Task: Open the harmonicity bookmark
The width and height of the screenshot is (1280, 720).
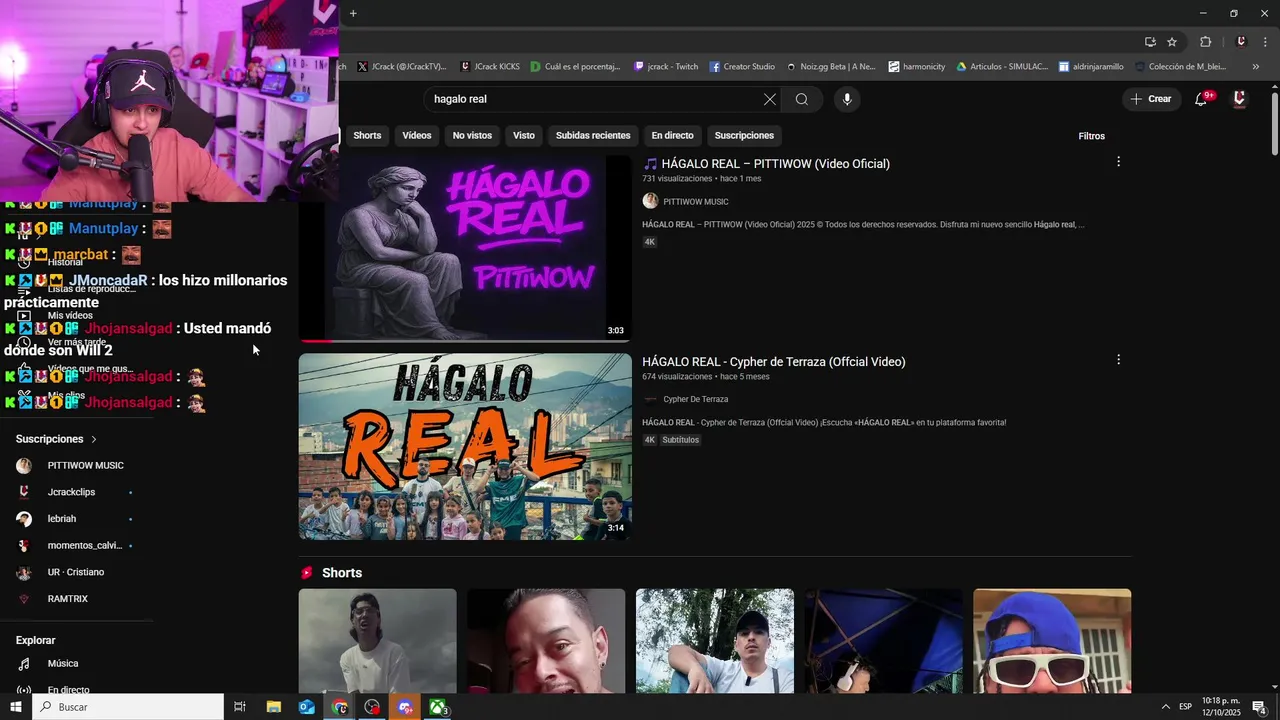Action: 917,67
